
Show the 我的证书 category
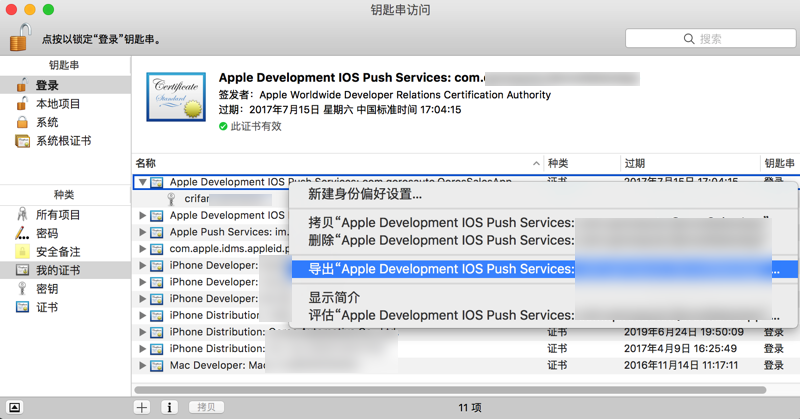tap(65, 270)
